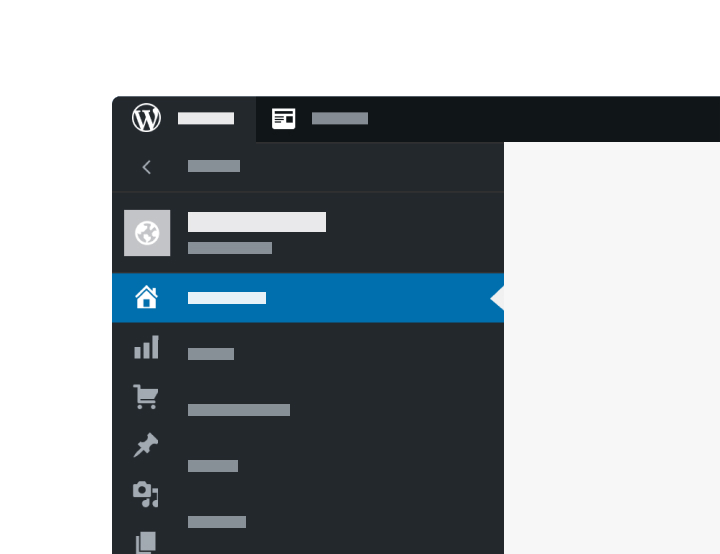Screen dimensions: 720x554
Task: Click the white site title placeholder bar
Action: 257,222
